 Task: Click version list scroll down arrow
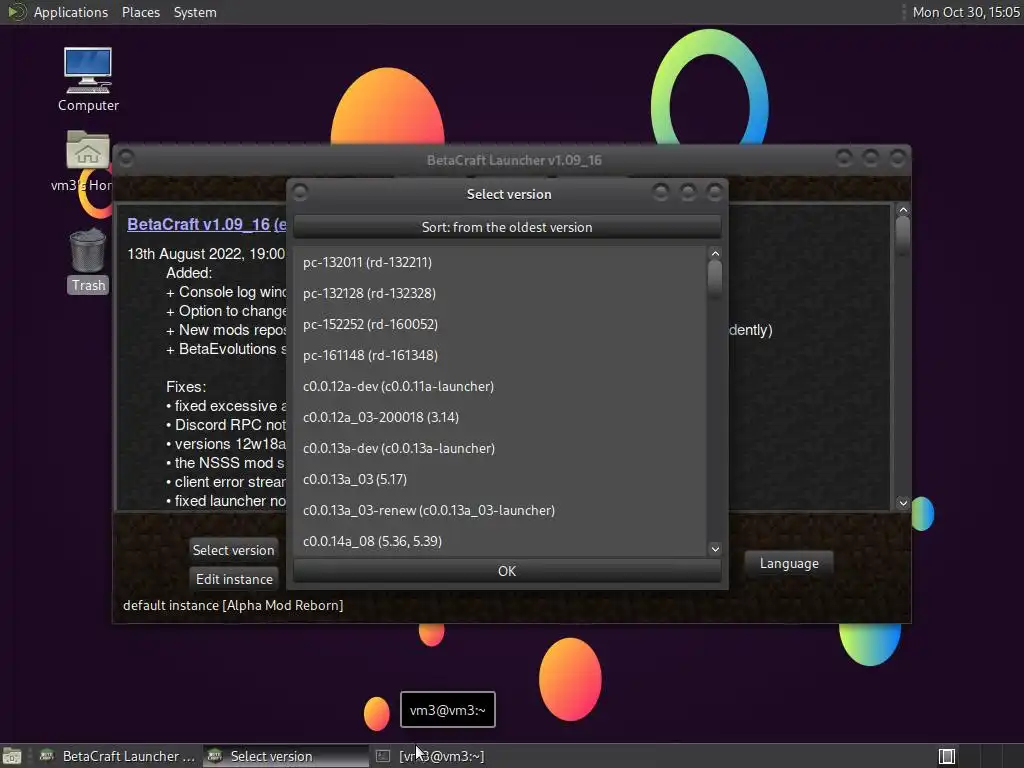715,549
